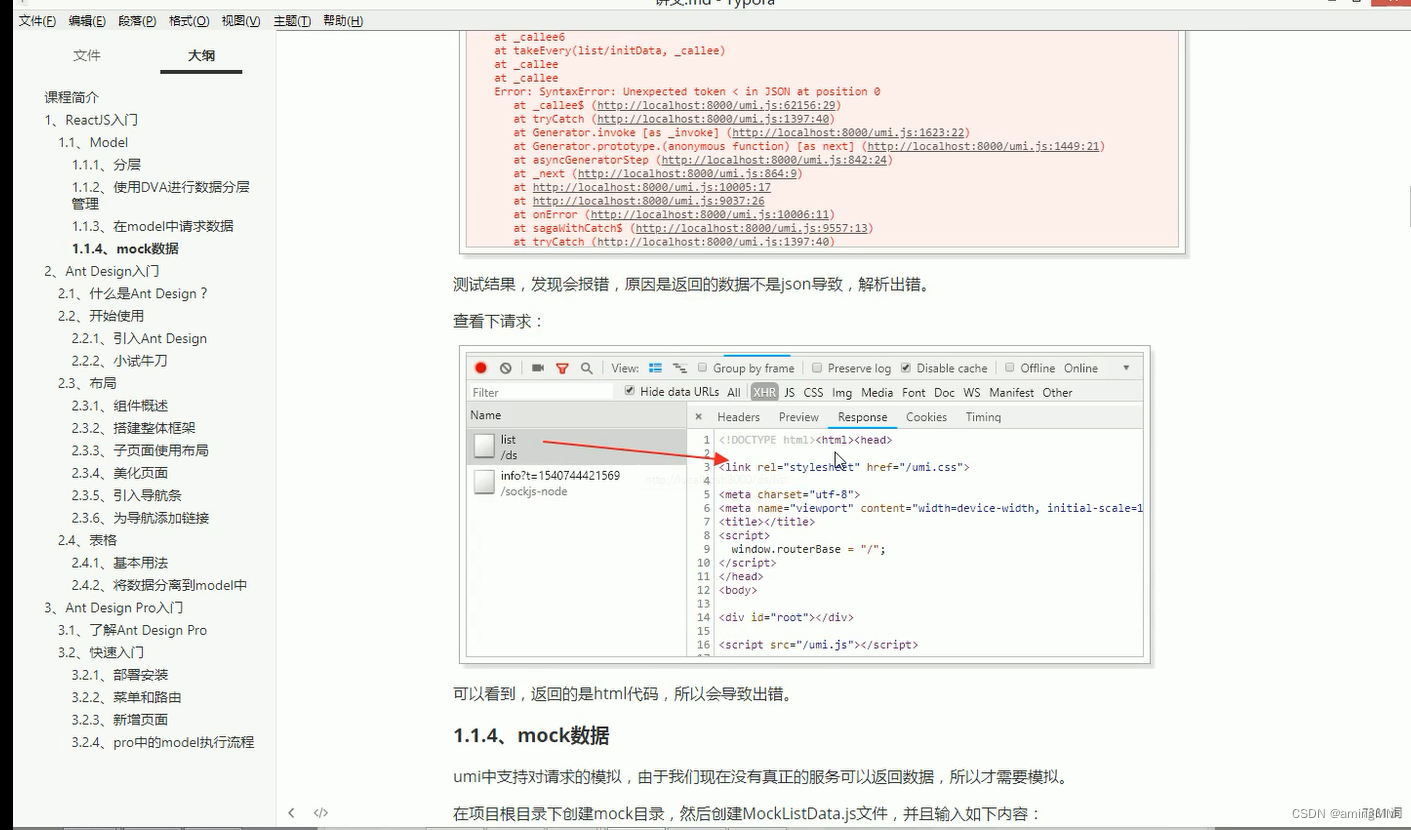Select the XHR request type filter
Screen dimensions: 1411x830
pos(765,392)
